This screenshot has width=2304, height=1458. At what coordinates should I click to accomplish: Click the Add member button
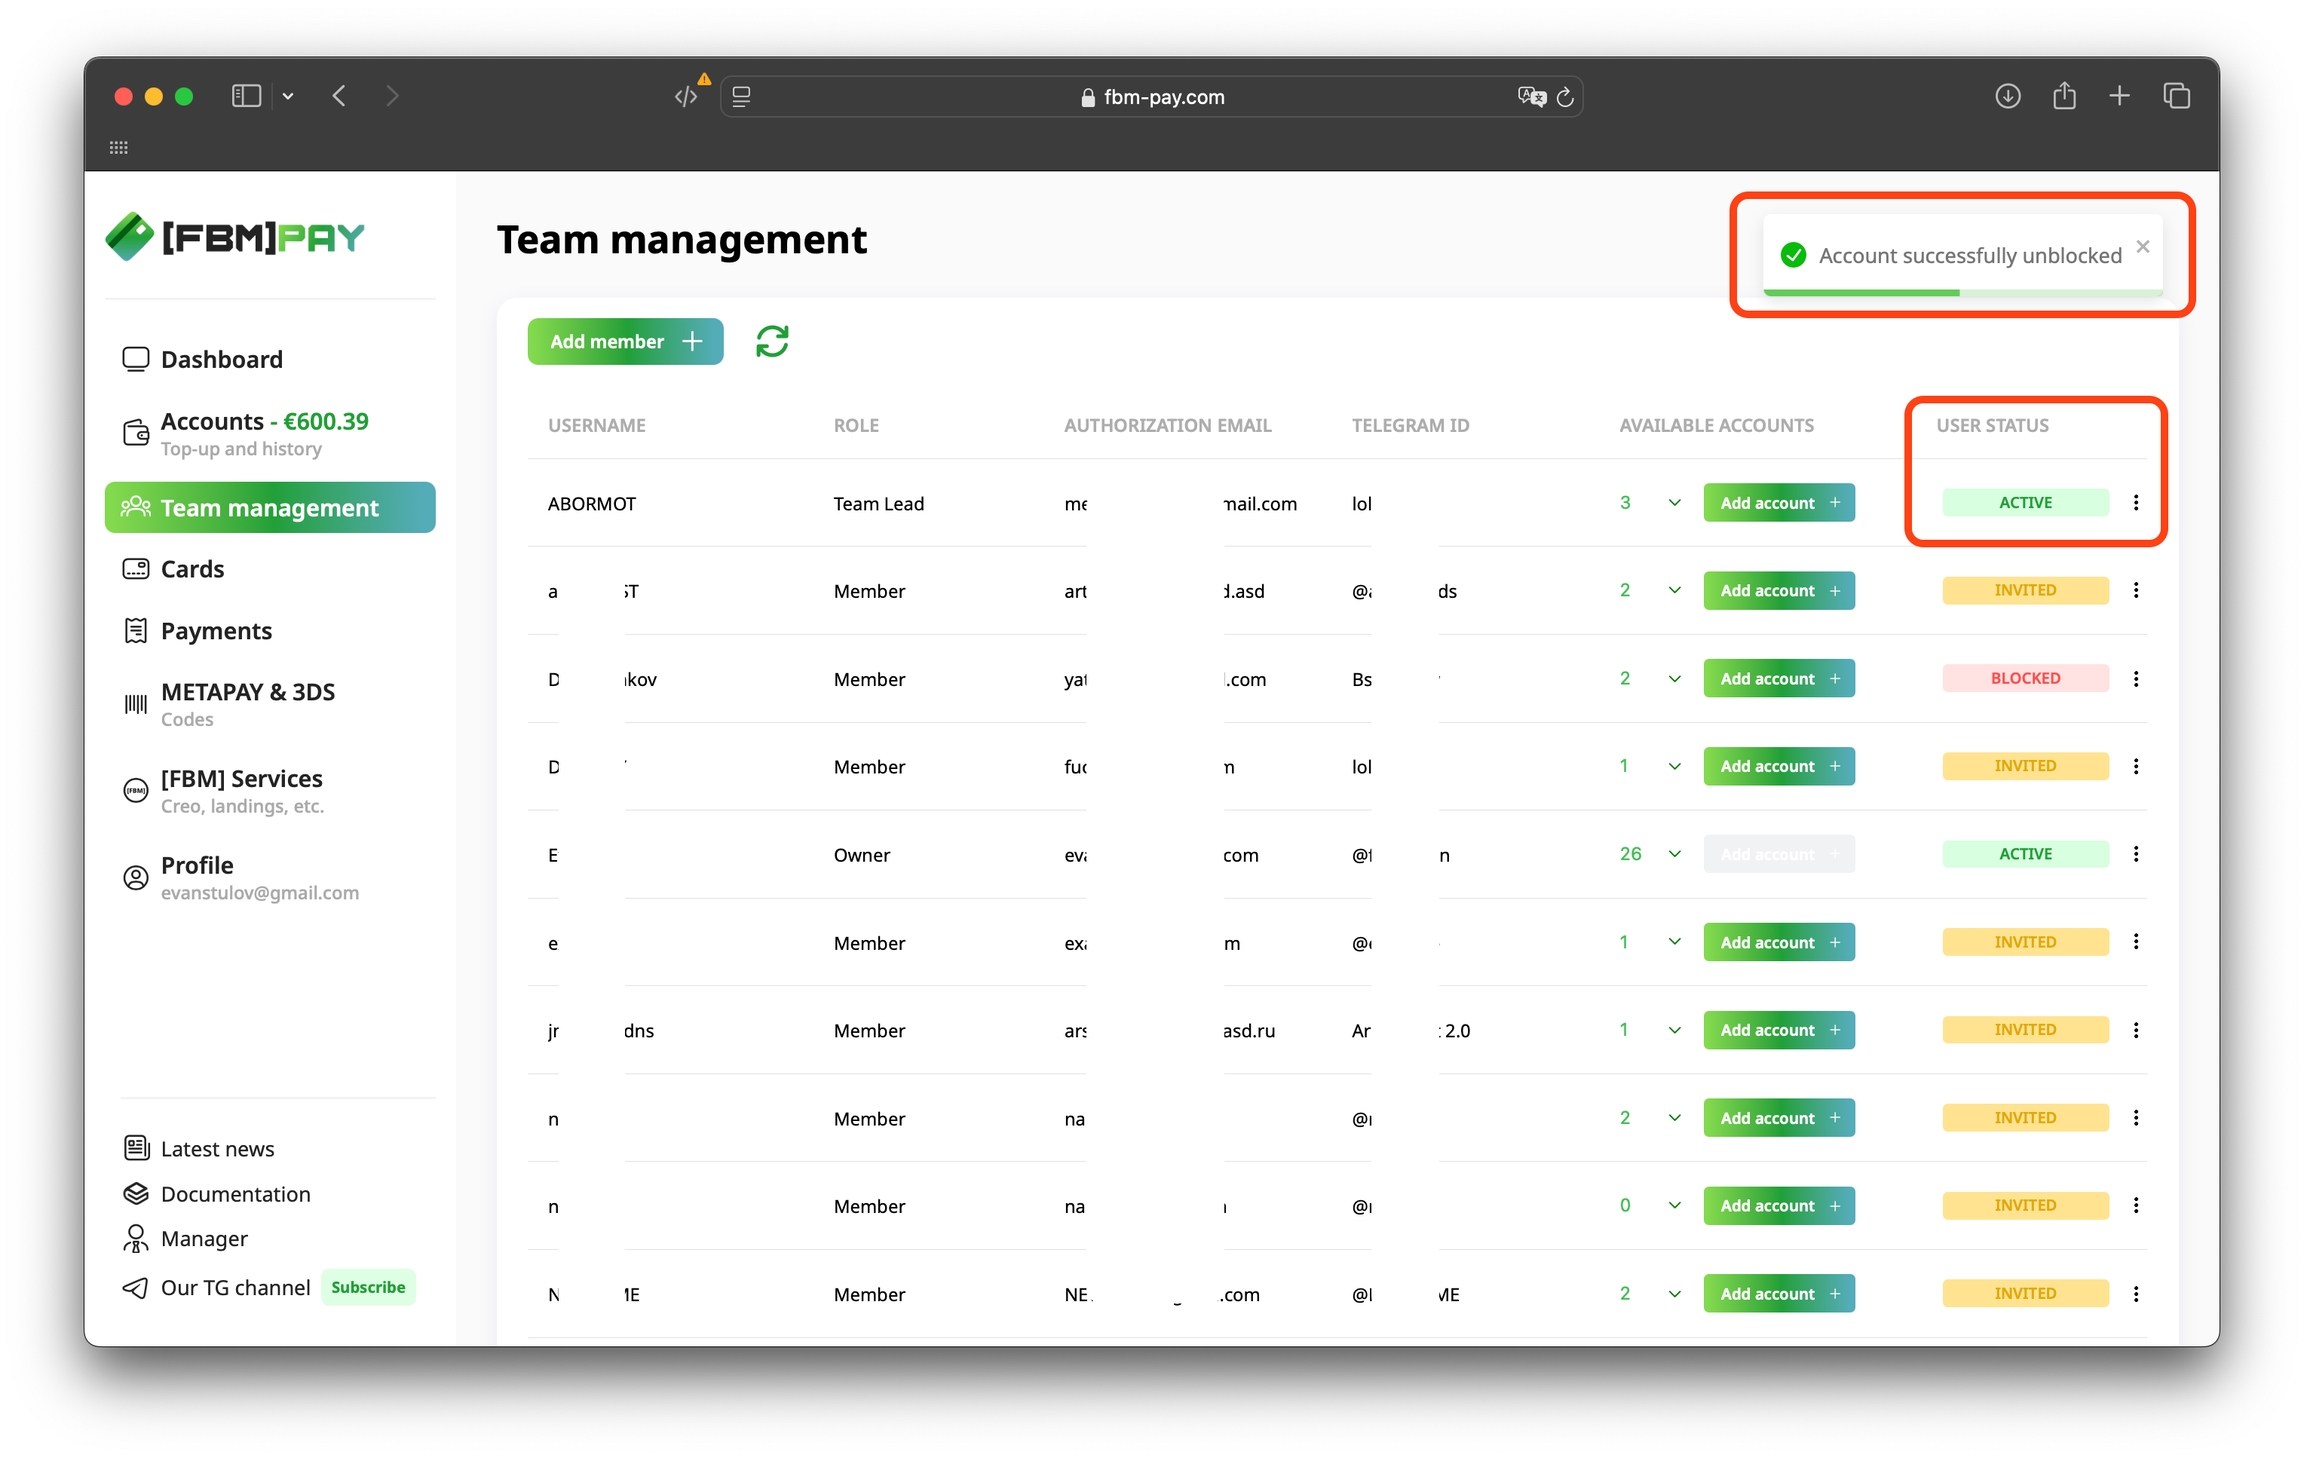coord(625,342)
